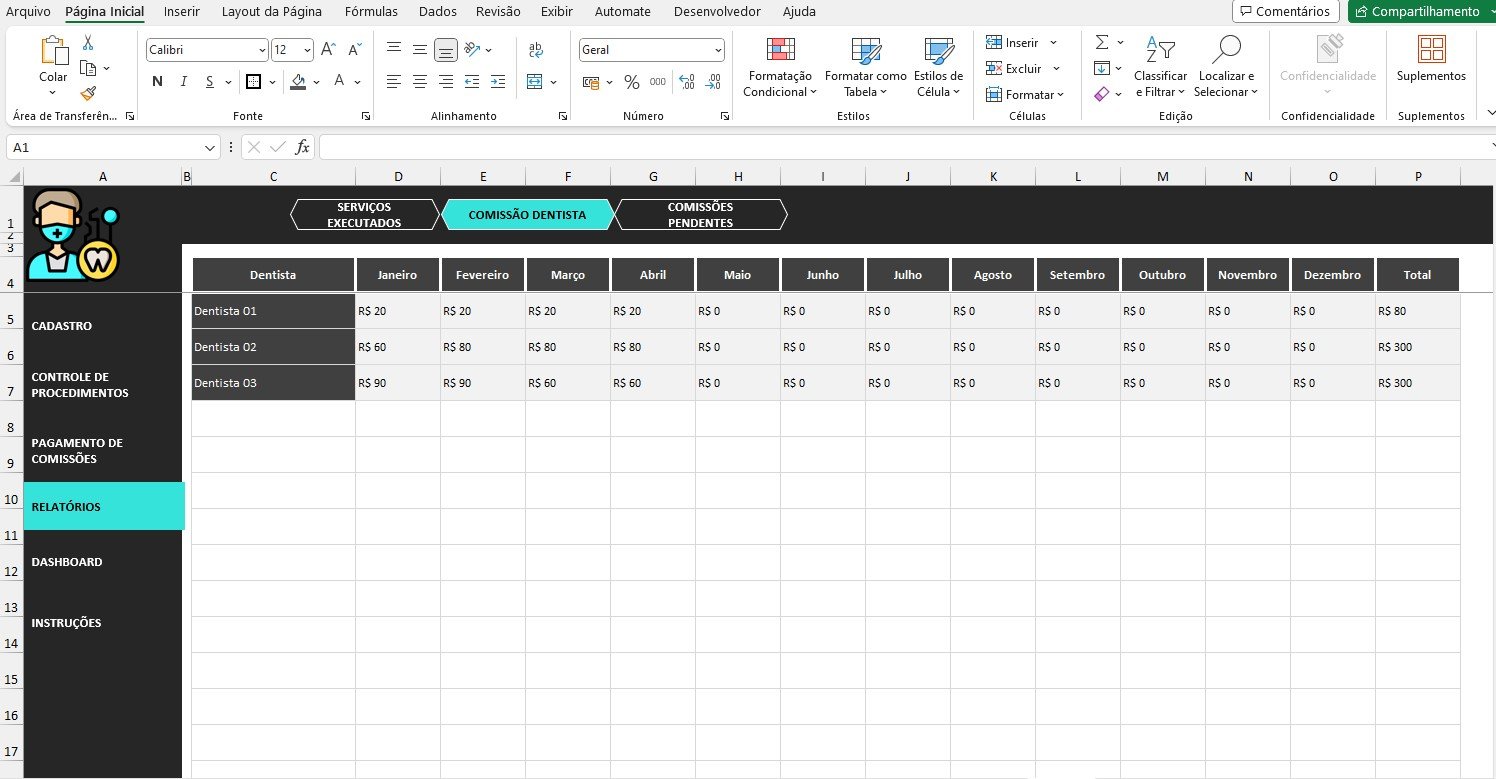Viewport: 1496px width, 779px height.
Task: Select the Format Painter brush icon
Action: [88, 93]
